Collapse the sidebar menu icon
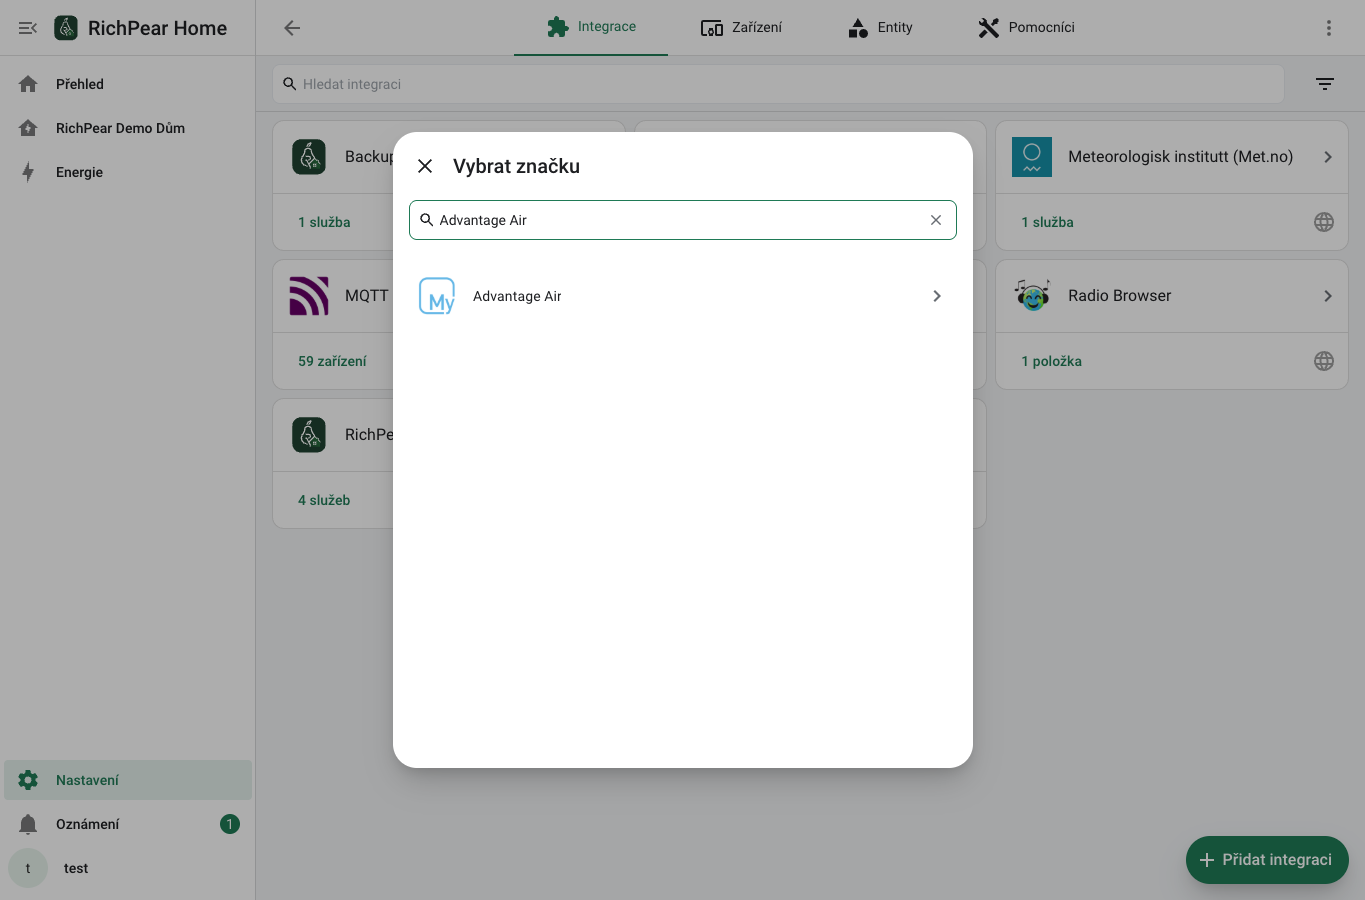This screenshot has width=1365, height=900. [x=28, y=28]
